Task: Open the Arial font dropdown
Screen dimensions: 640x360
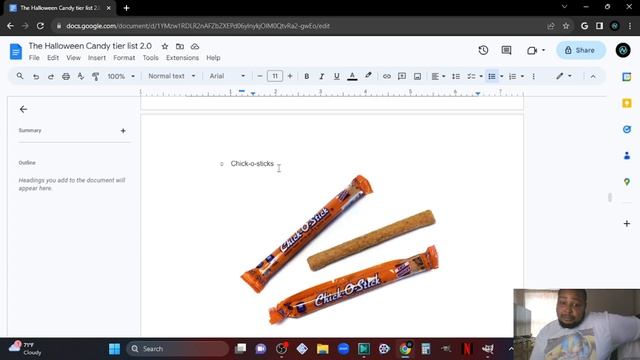Action: [227, 76]
